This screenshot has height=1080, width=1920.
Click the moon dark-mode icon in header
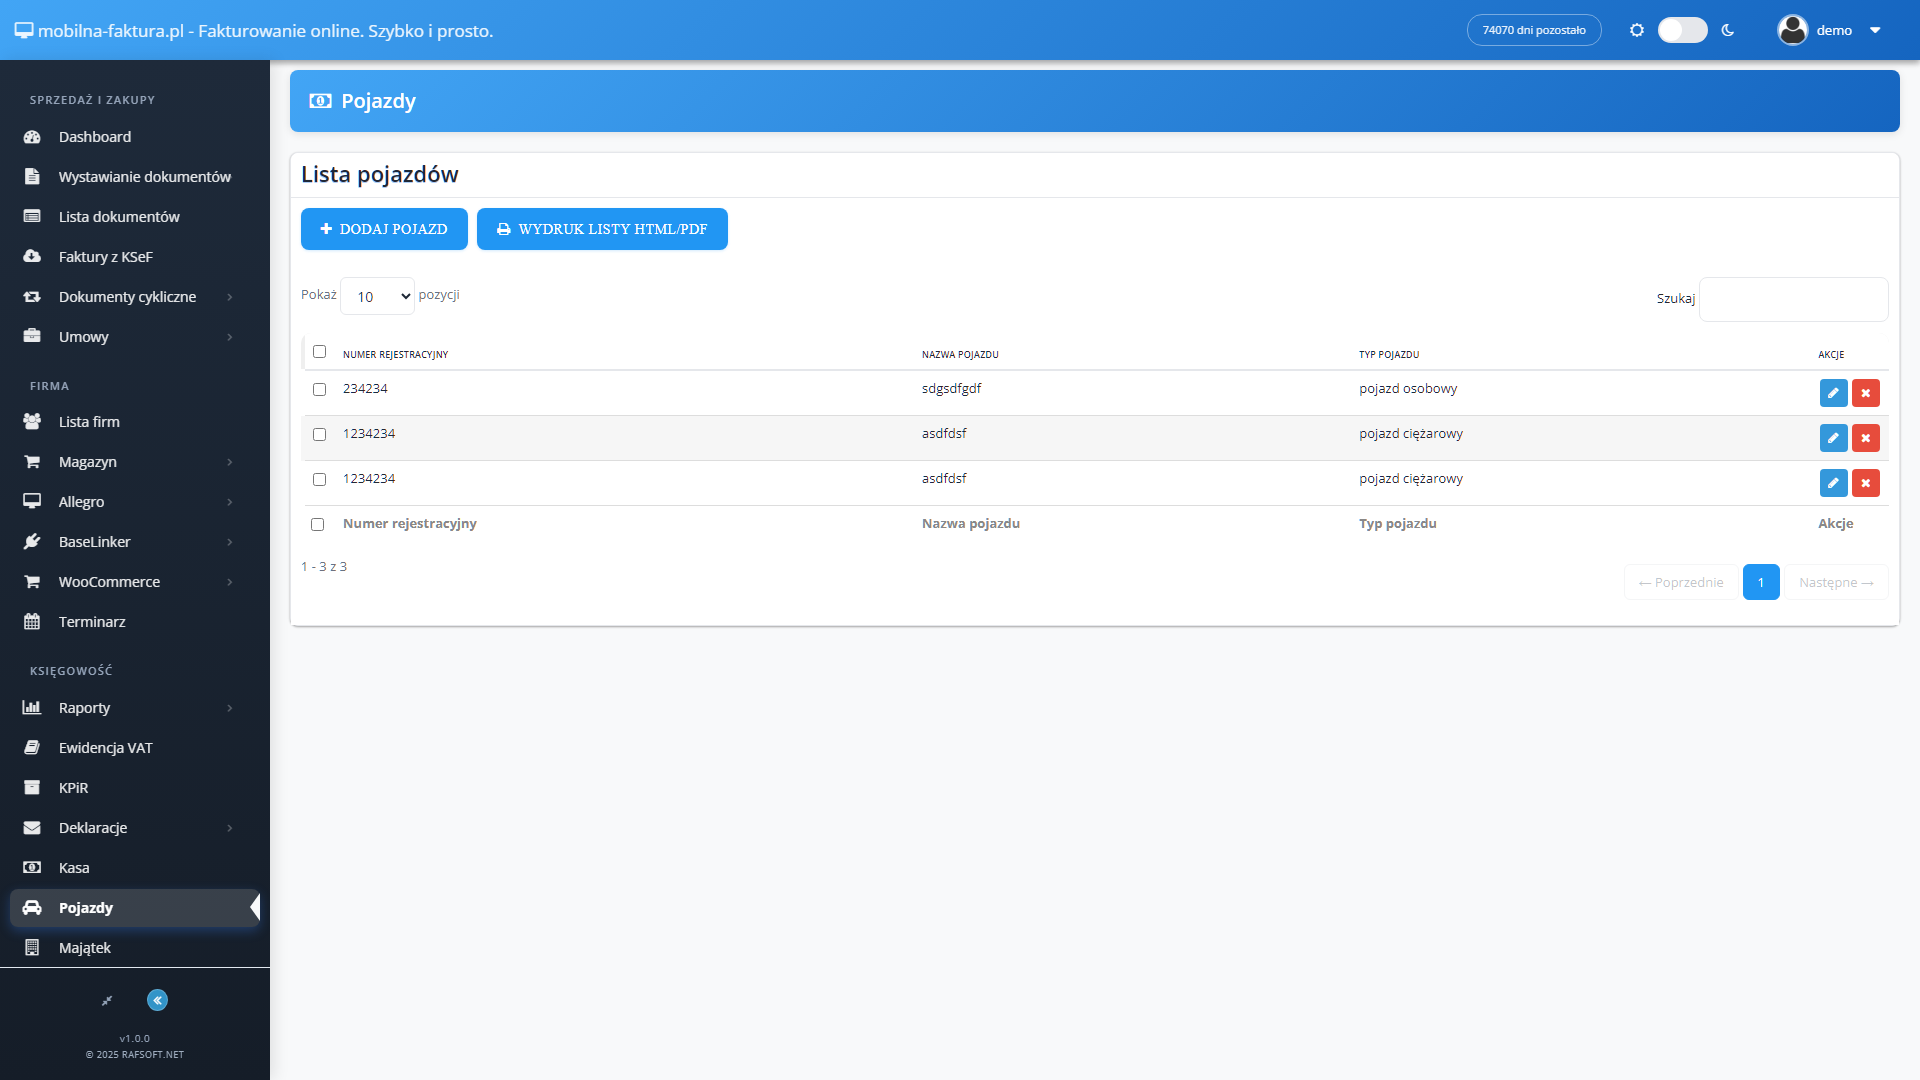click(1728, 30)
